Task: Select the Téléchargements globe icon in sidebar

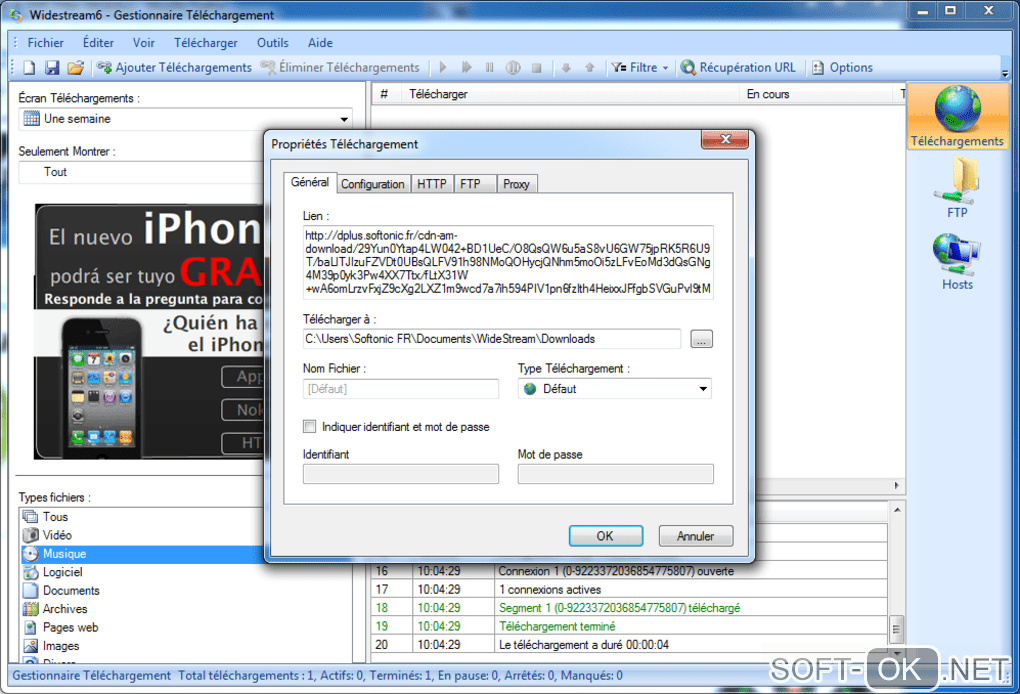Action: [x=957, y=116]
